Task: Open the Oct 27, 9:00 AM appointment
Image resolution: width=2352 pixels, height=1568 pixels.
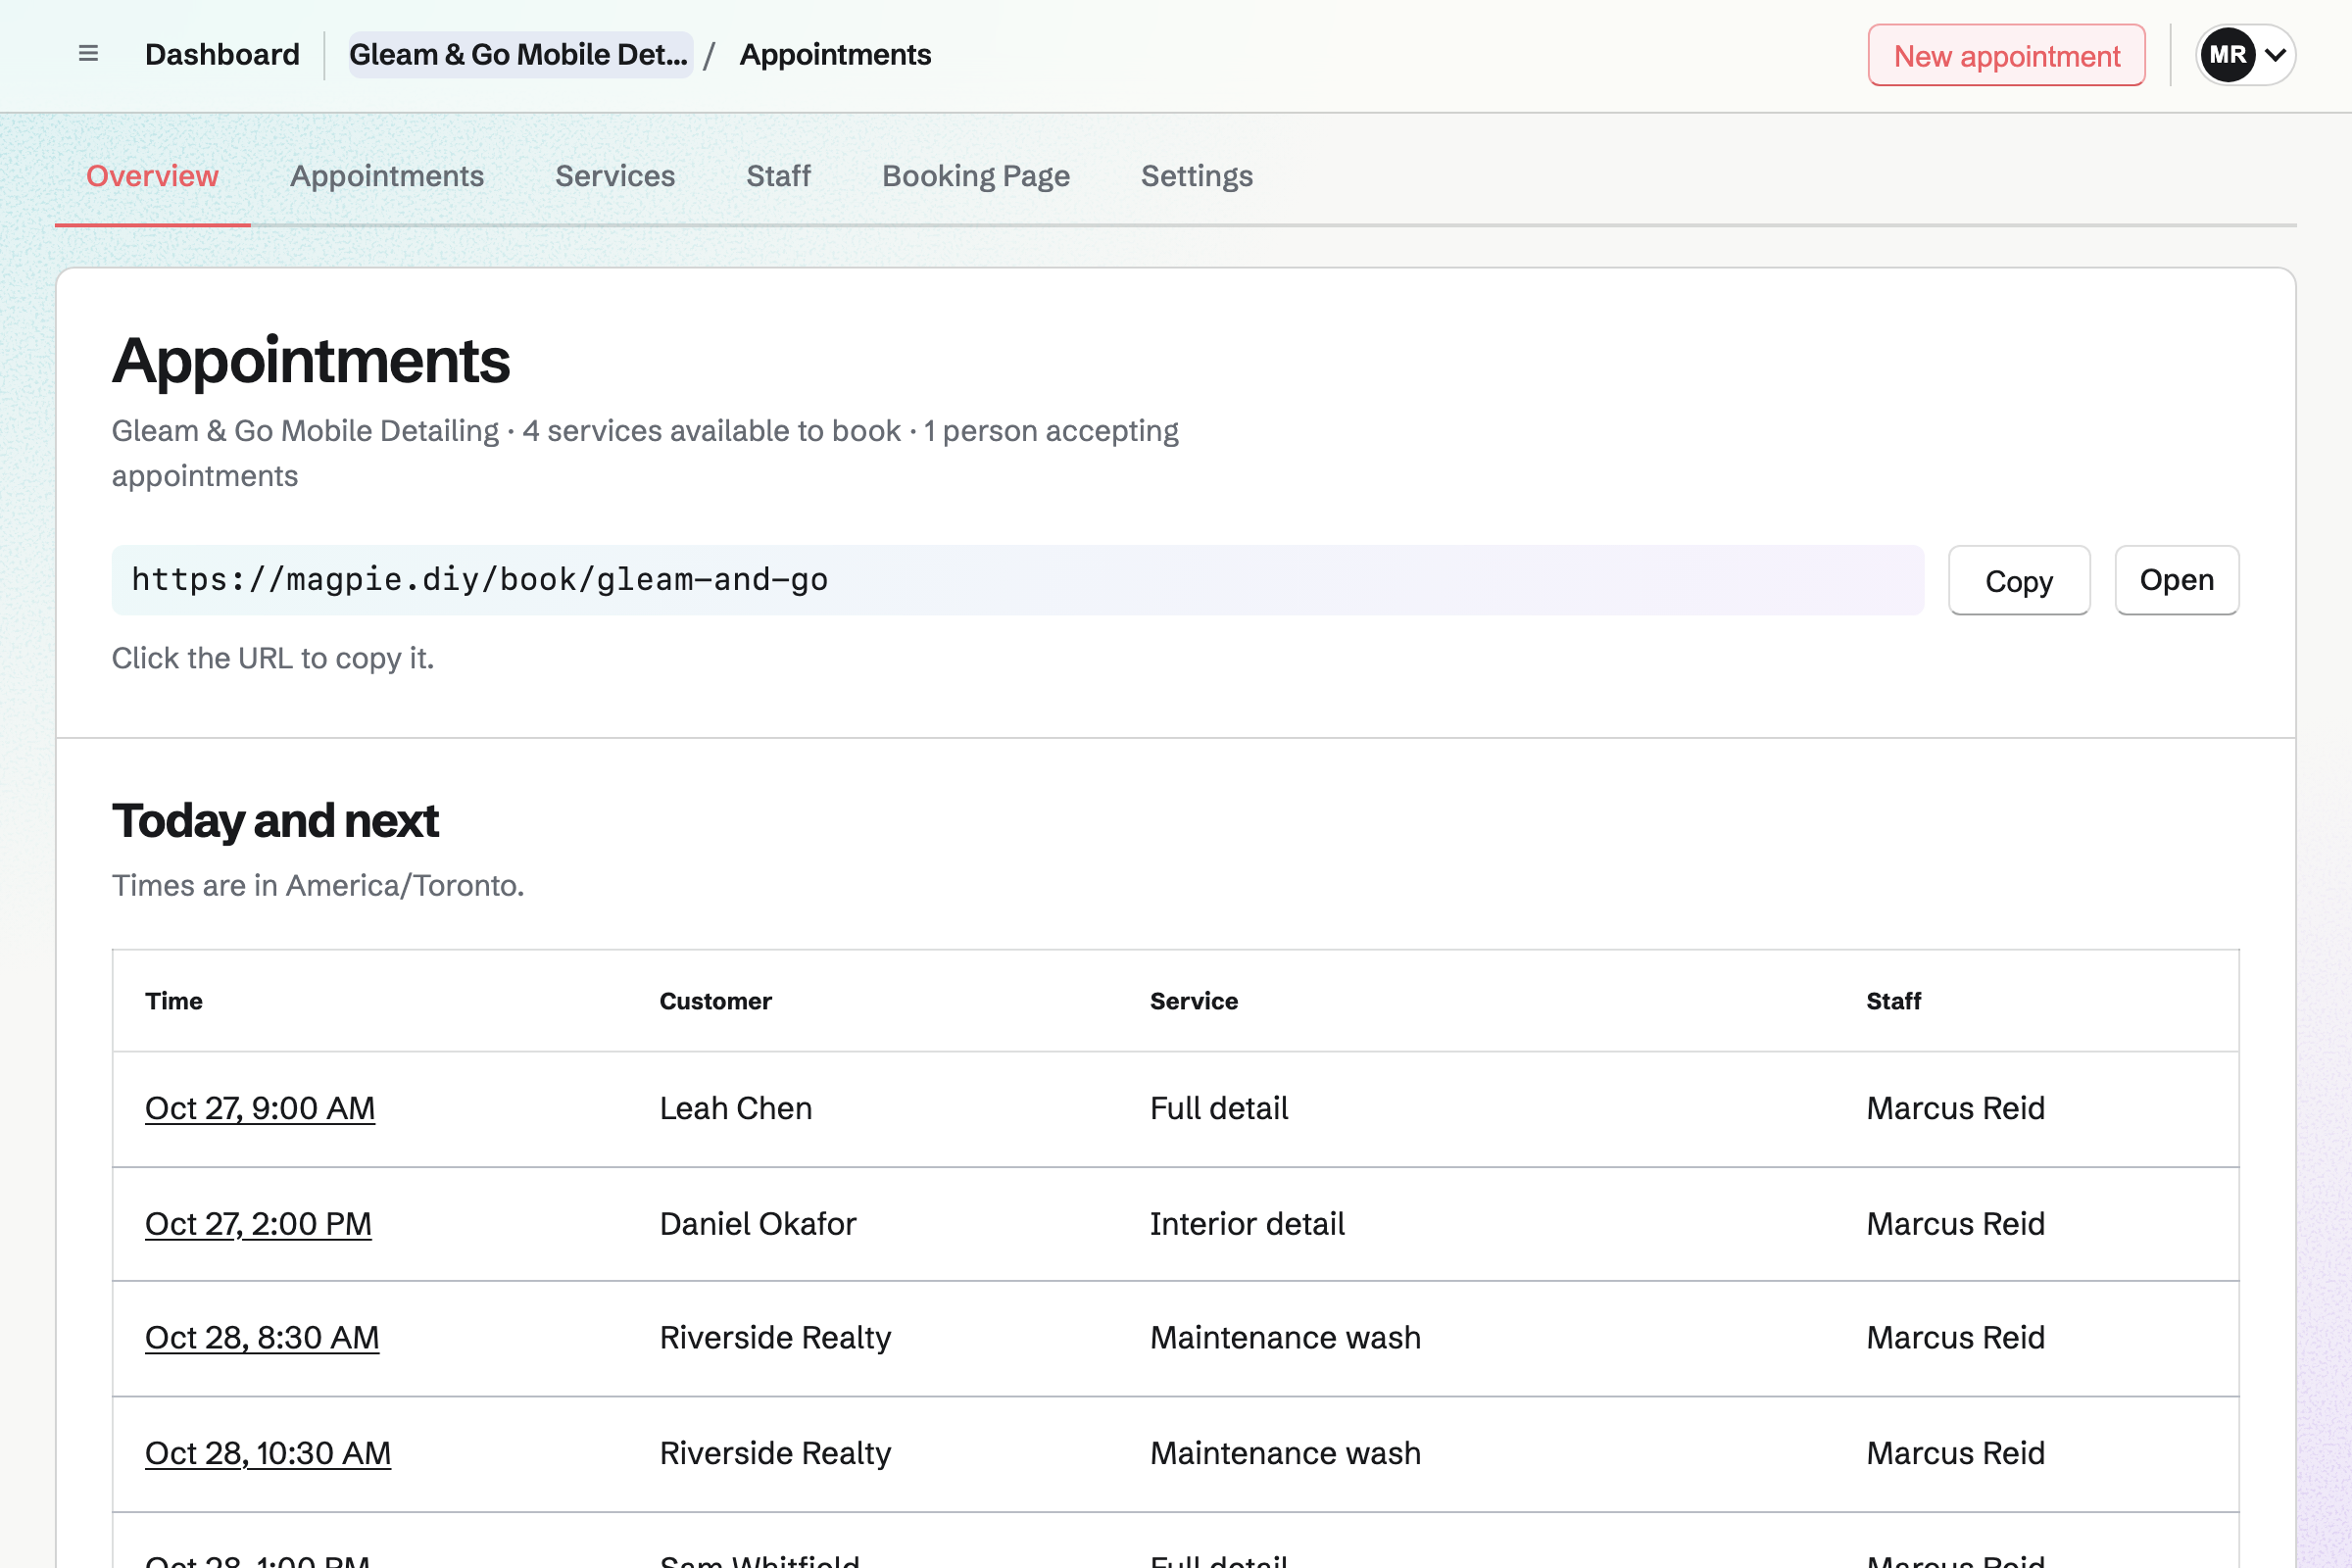Action: (260, 1108)
